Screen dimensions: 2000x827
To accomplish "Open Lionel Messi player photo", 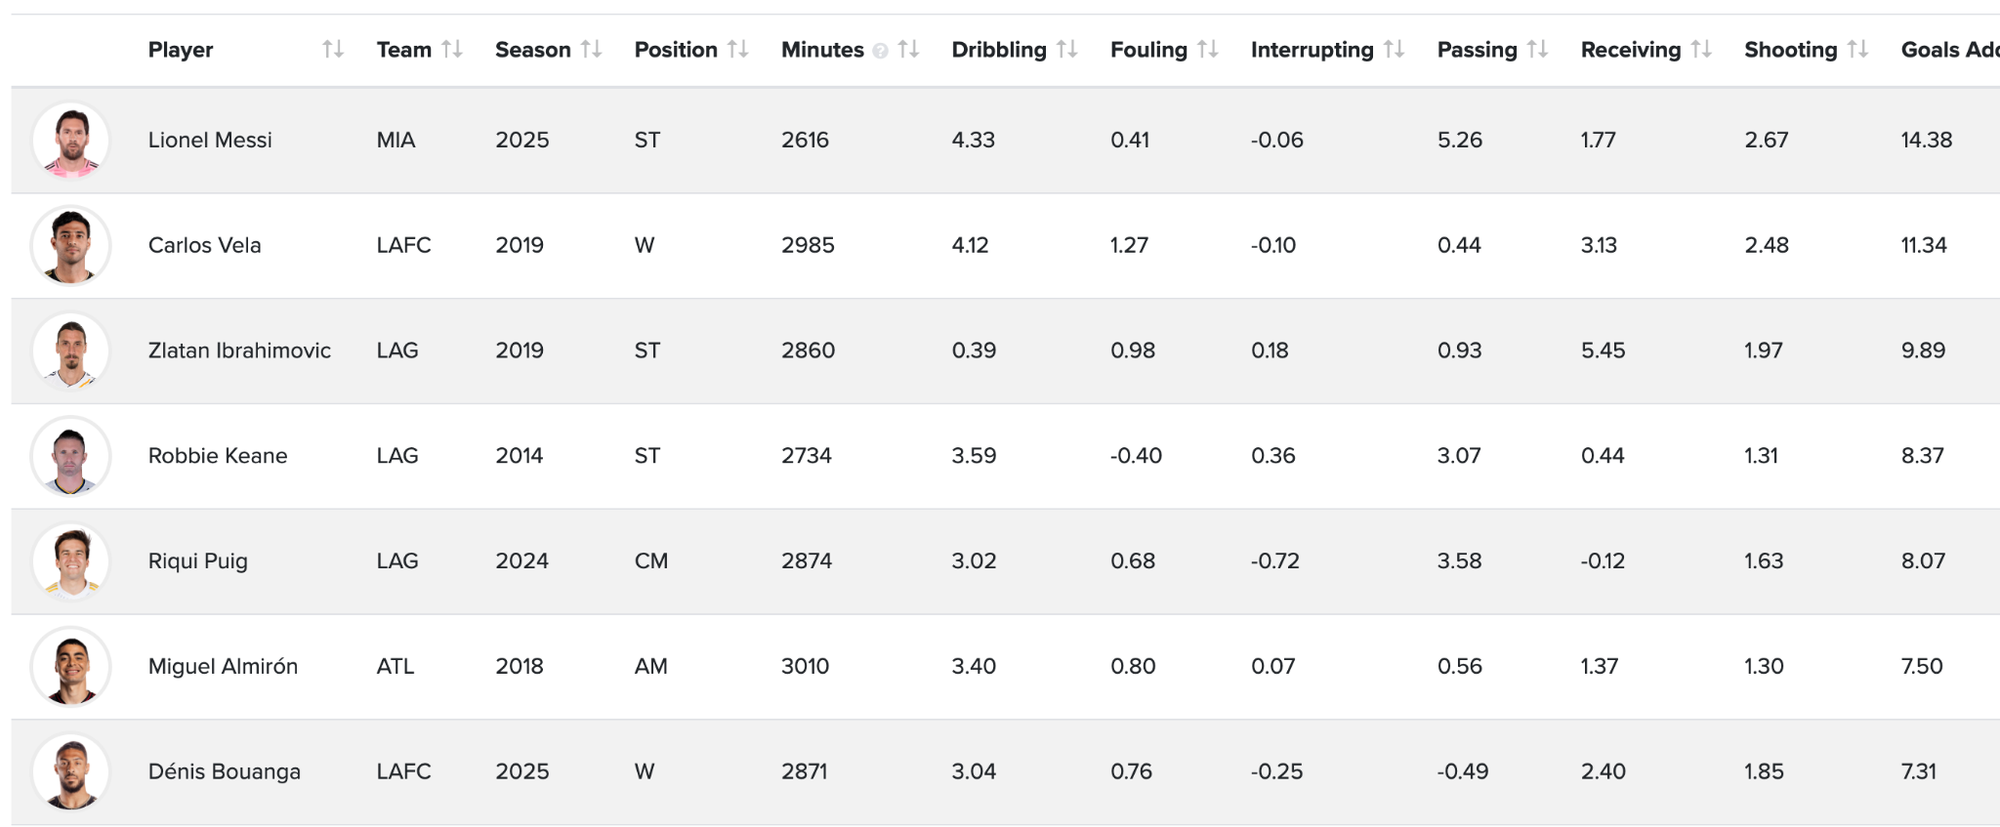I will click(x=71, y=140).
